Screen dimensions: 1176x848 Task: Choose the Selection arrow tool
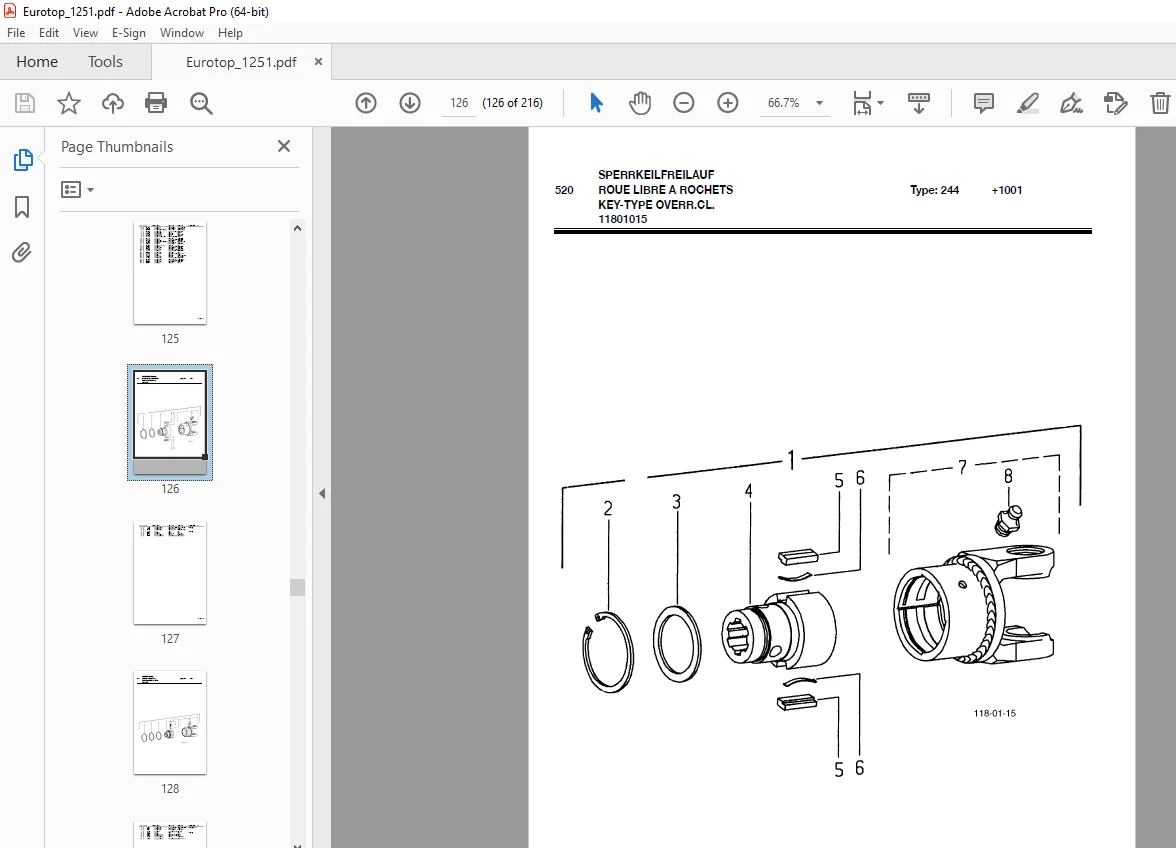(596, 103)
